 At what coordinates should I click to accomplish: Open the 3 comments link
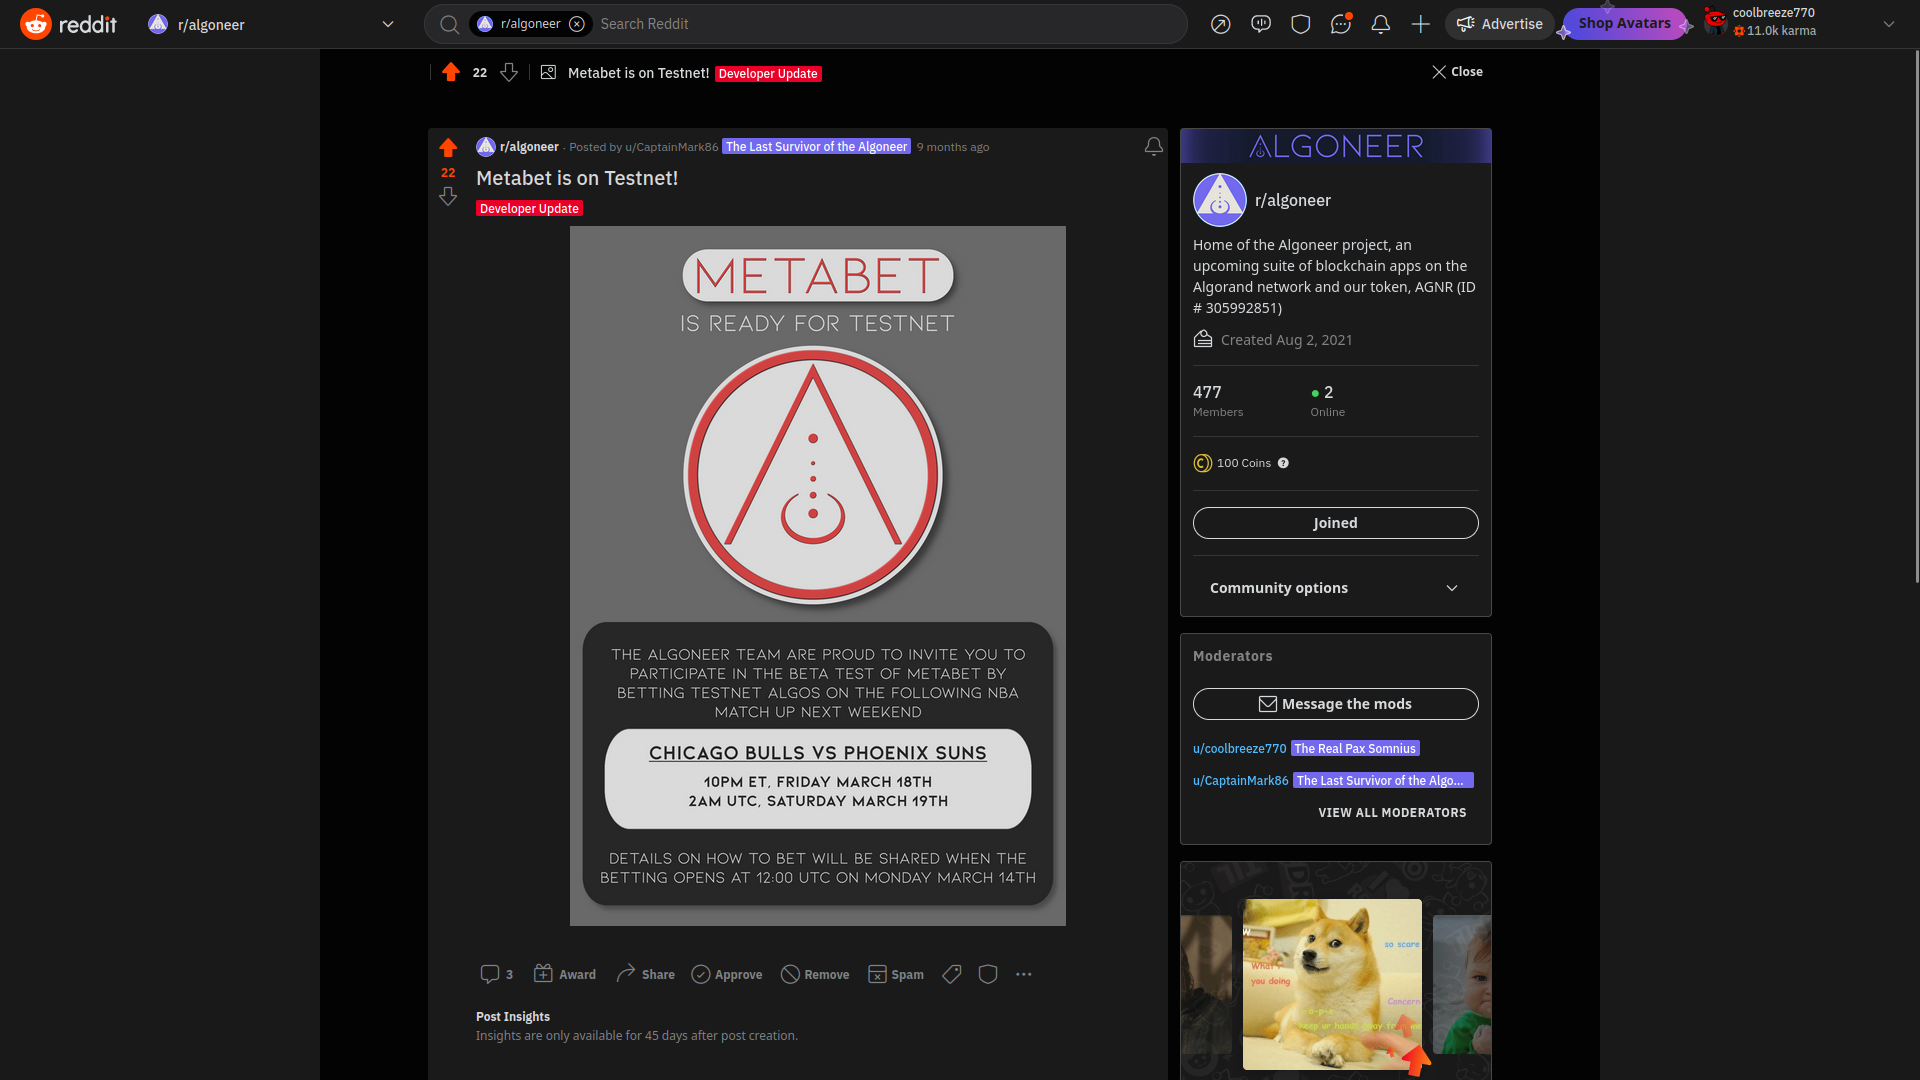tap(497, 974)
